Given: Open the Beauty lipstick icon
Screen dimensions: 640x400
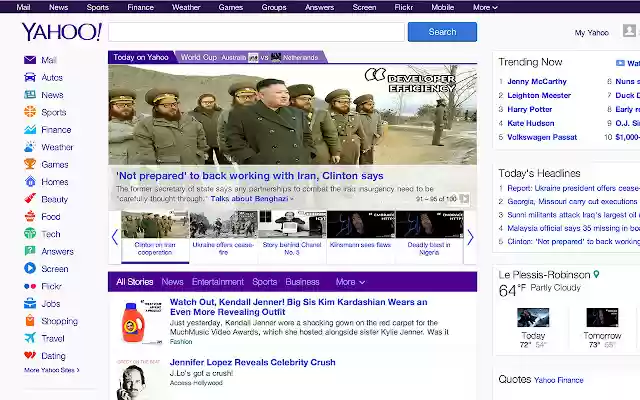Looking at the screenshot, I should pos(30,199).
